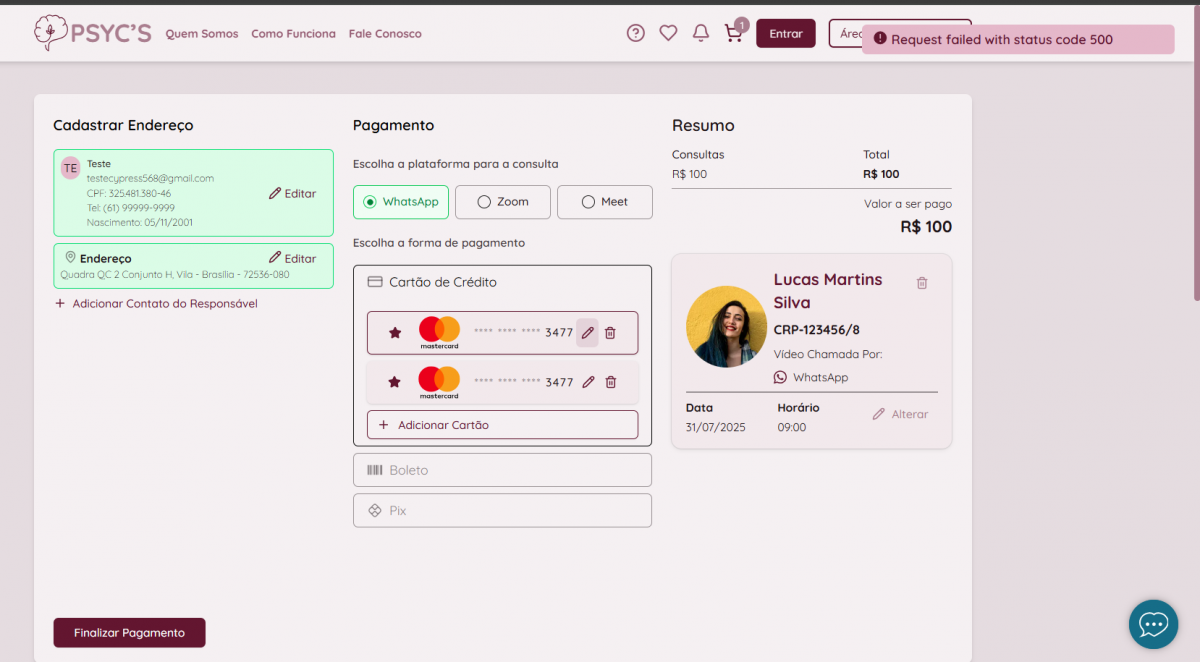Select Meet as consultation platform
1200x662 pixels.
(604, 202)
